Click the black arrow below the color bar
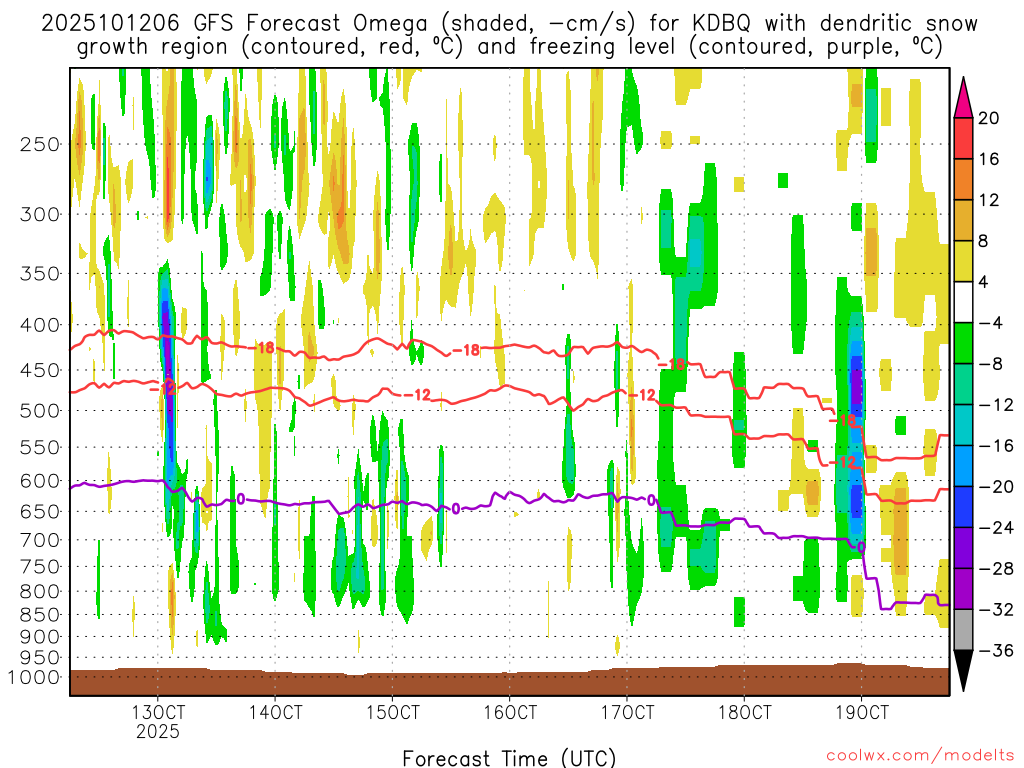 [x=963, y=671]
